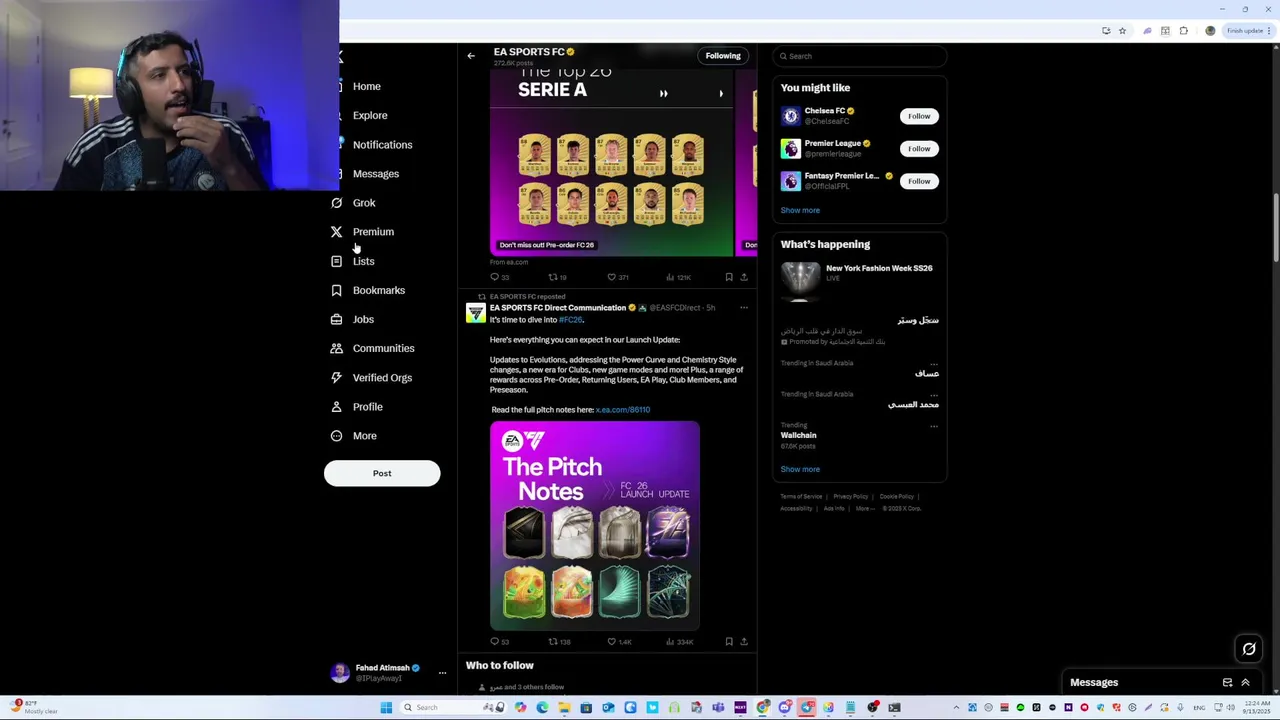Open Terms of Service footer link
This screenshot has width=1280, height=720.
click(x=801, y=497)
